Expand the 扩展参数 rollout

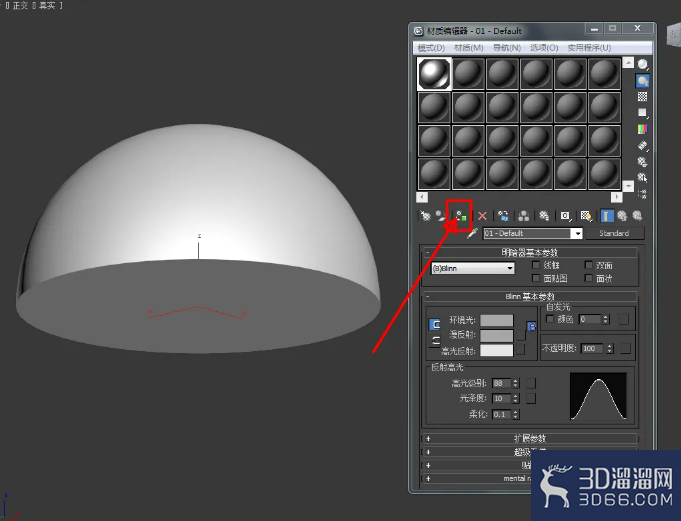click(529, 439)
